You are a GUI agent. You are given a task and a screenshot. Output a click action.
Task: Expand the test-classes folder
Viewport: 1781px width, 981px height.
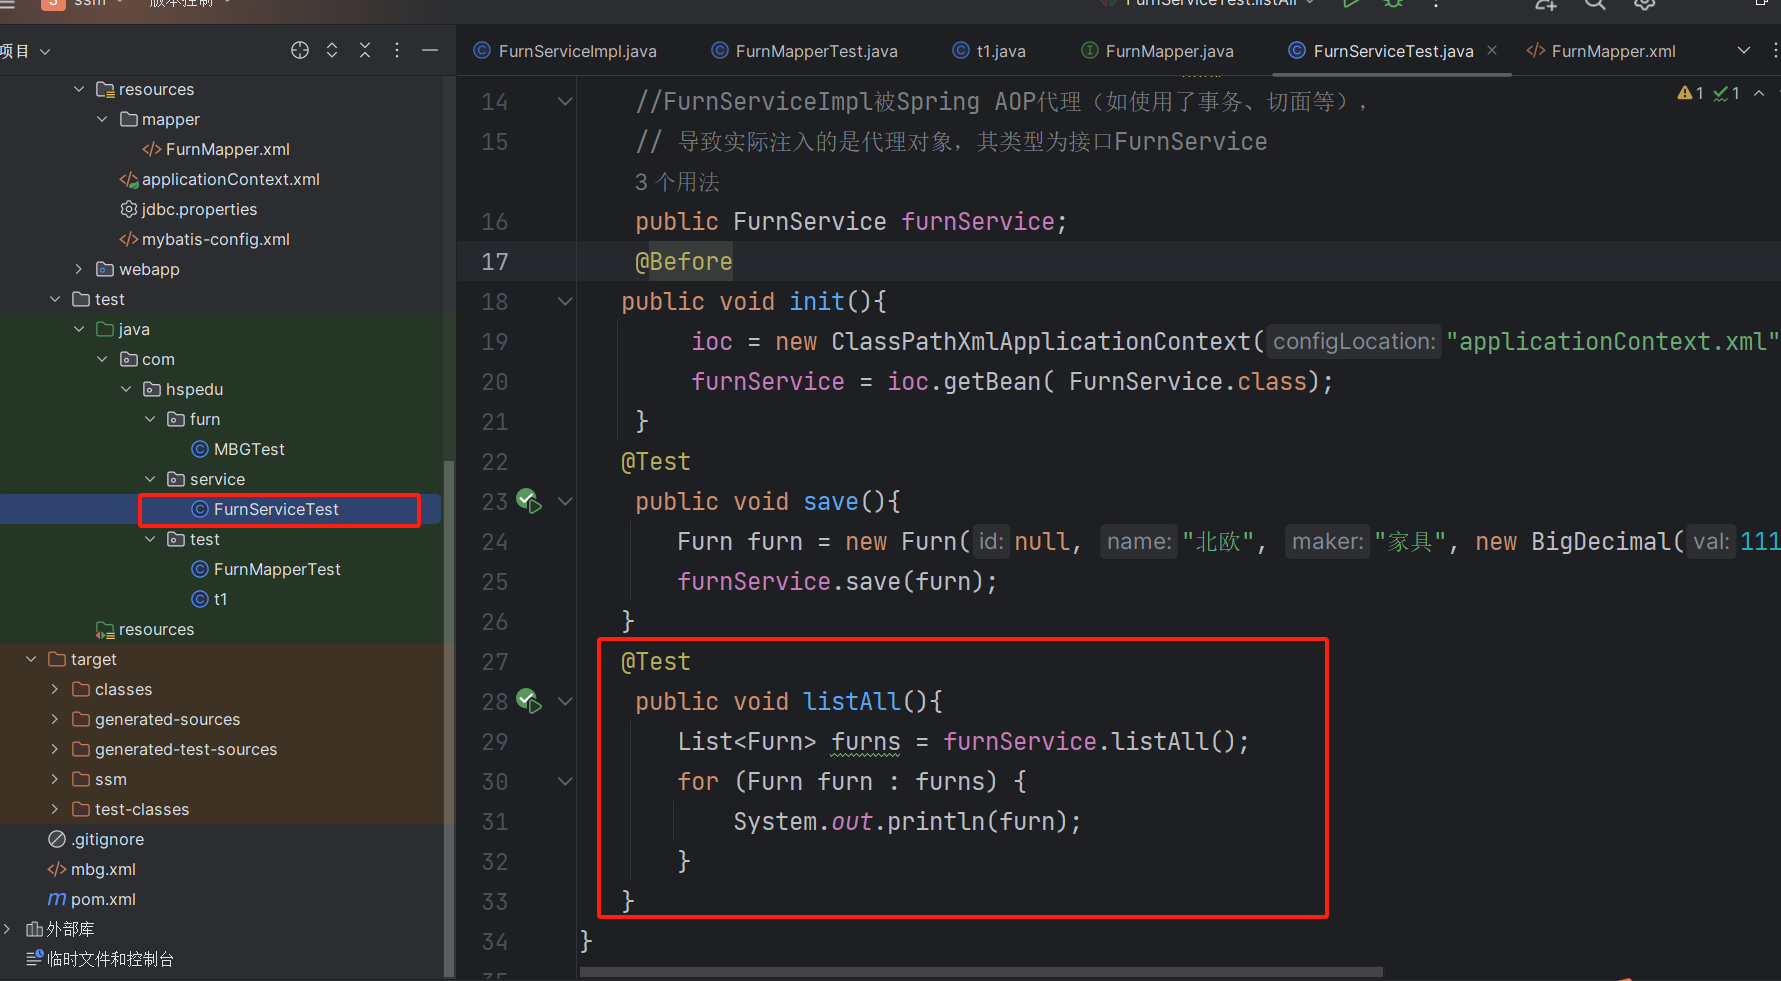[x=55, y=809]
